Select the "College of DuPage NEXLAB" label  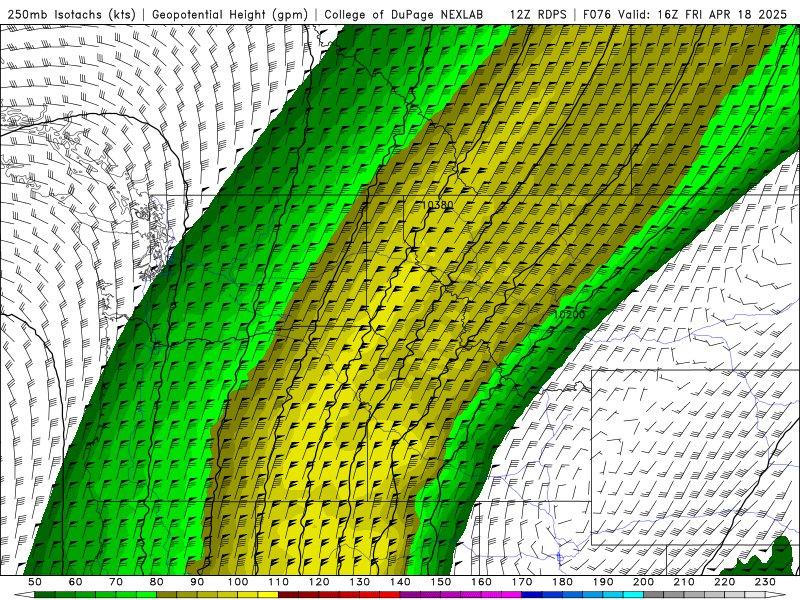click(403, 15)
